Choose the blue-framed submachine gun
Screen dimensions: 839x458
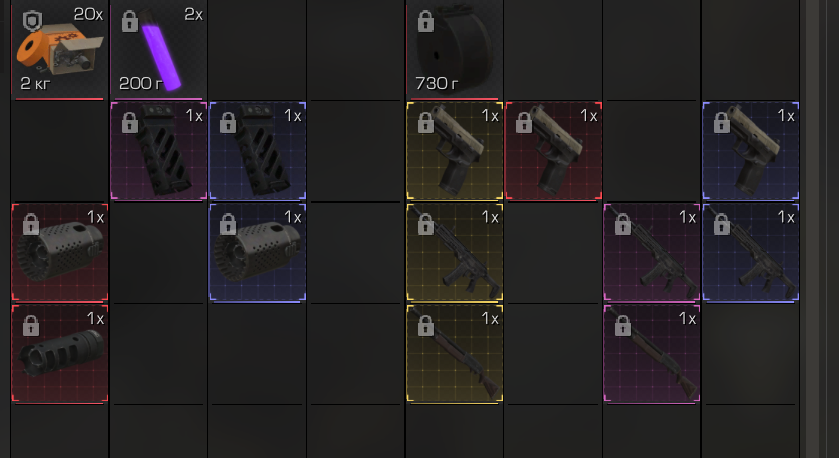(751, 252)
